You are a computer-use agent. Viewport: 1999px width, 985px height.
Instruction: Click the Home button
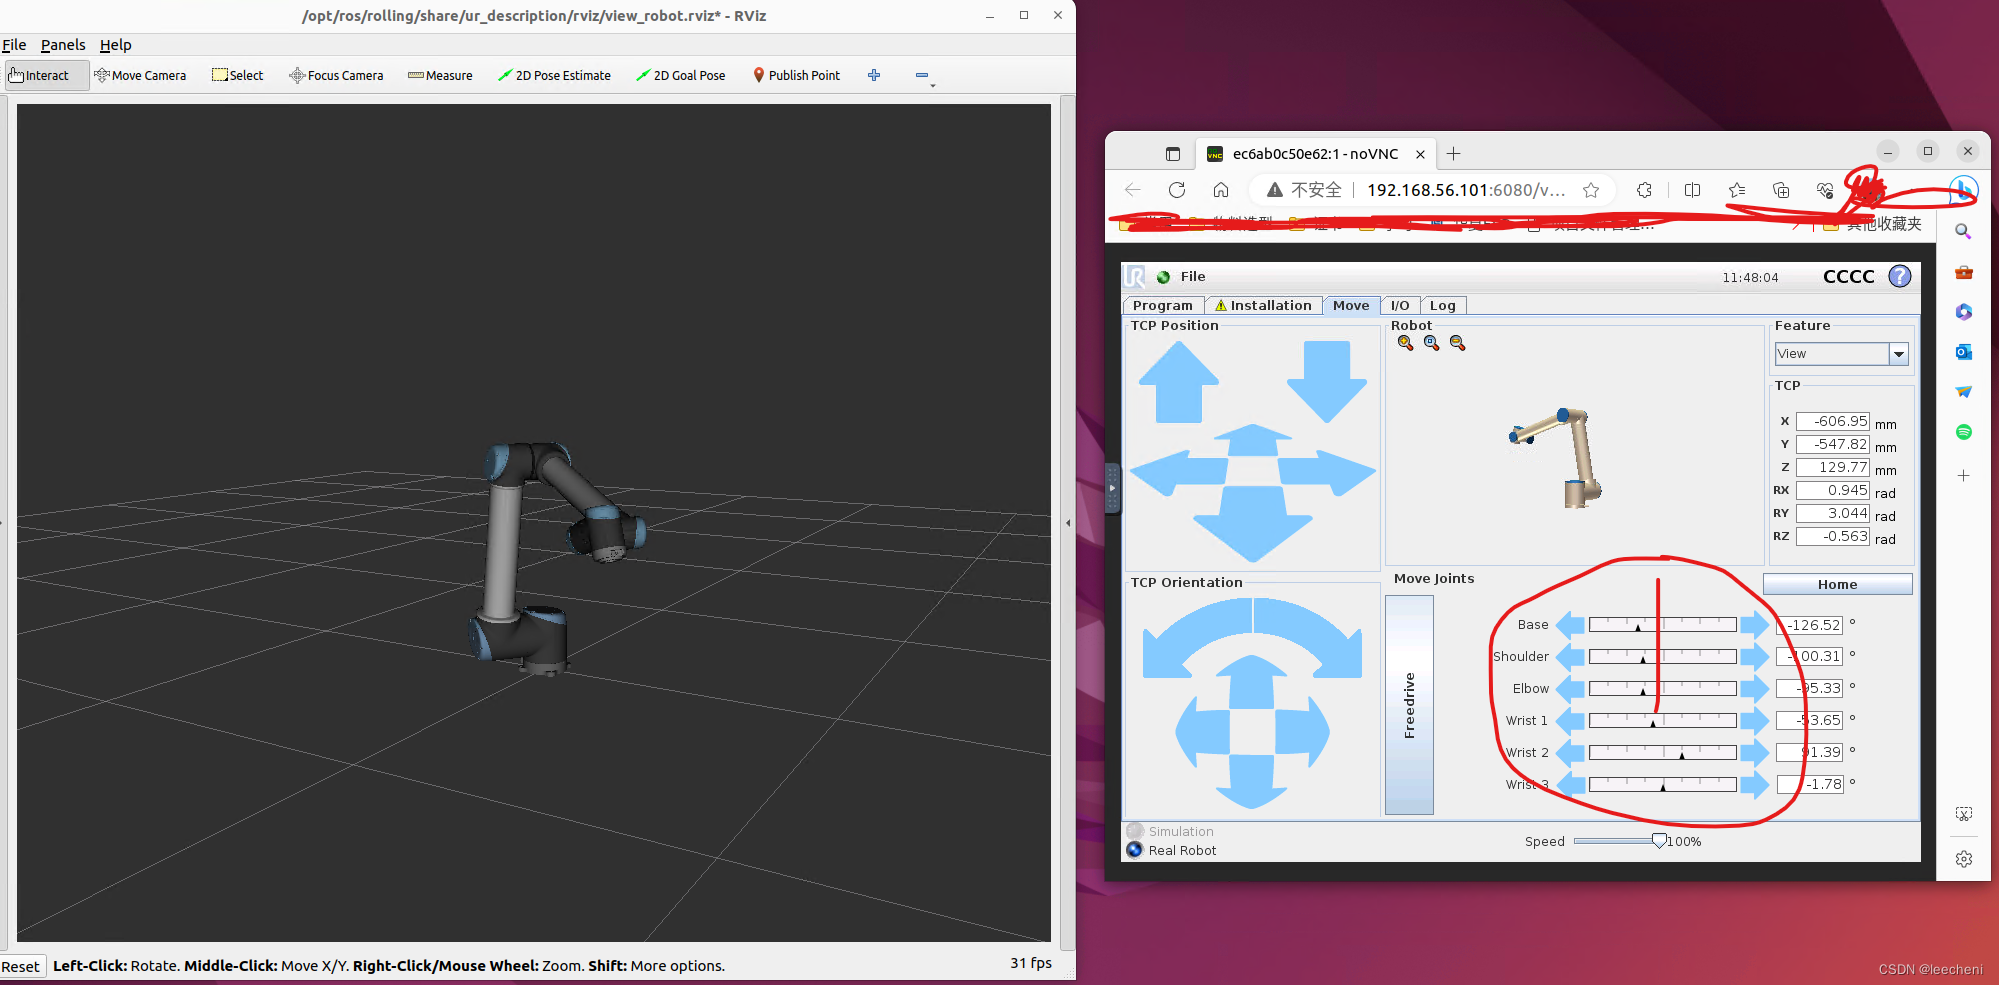(1837, 585)
